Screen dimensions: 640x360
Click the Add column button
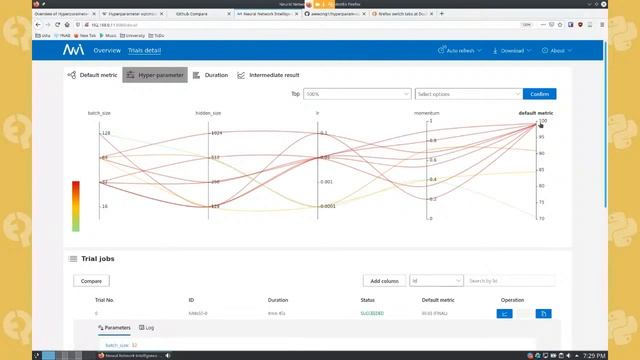coord(384,281)
